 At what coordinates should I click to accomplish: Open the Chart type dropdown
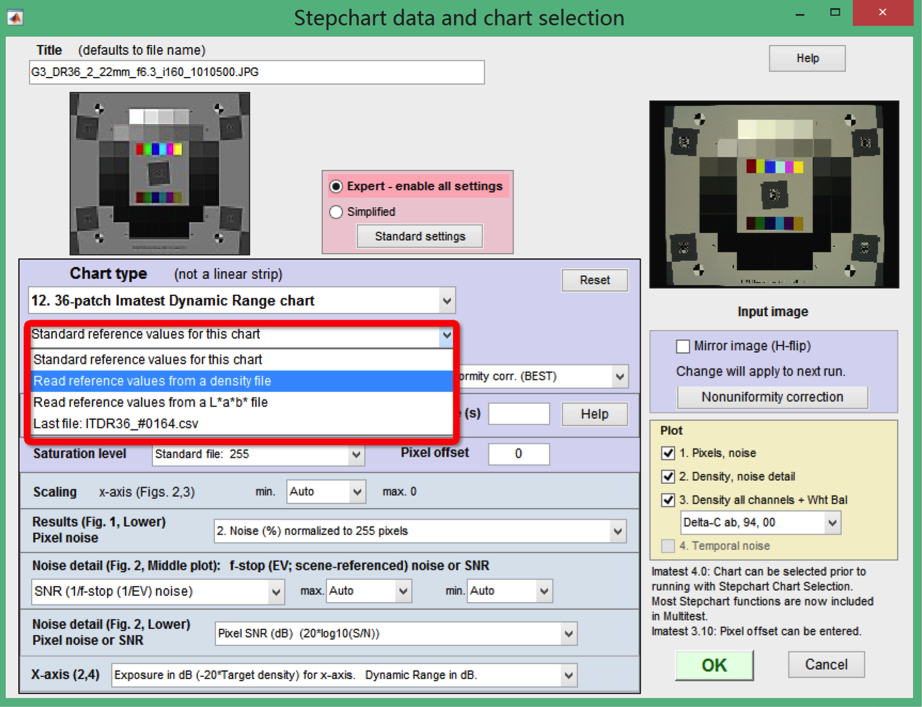click(446, 300)
